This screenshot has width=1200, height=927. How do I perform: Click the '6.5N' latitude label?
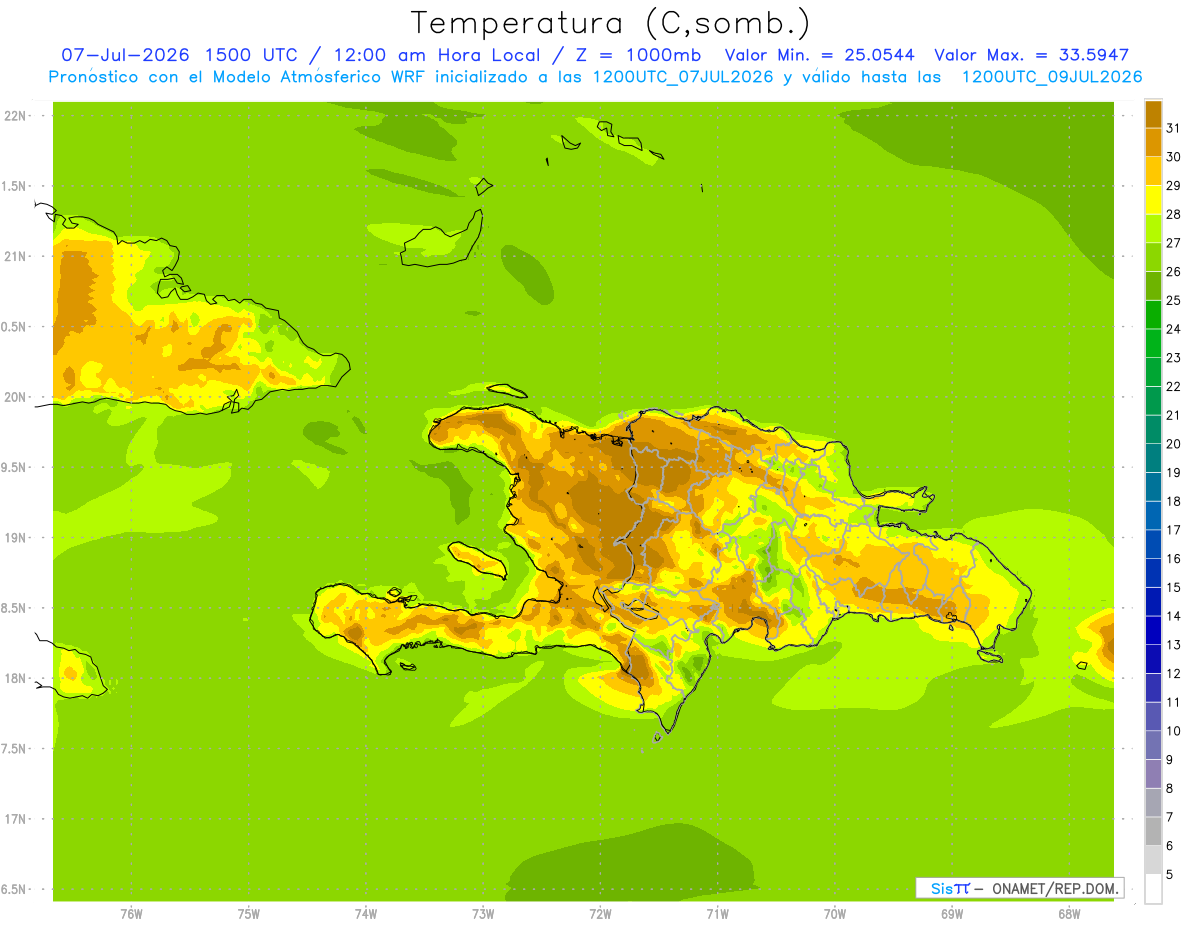14,889
